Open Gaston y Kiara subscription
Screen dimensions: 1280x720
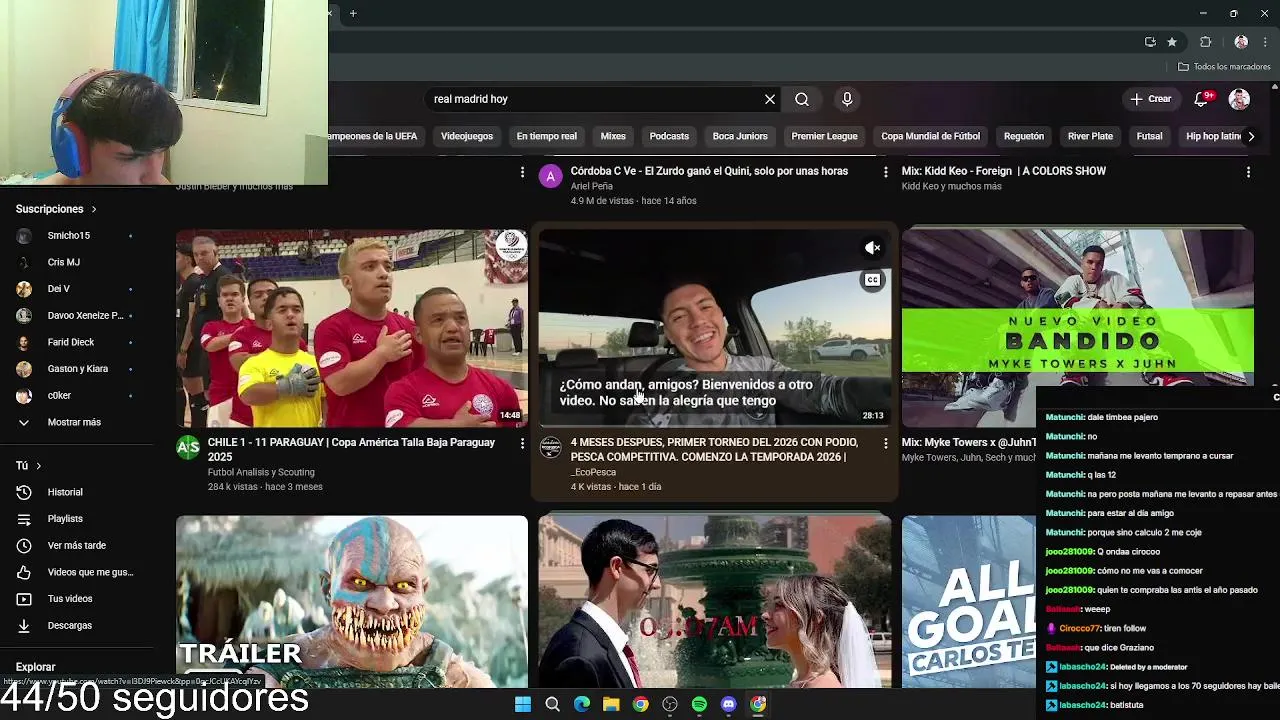point(77,369)
